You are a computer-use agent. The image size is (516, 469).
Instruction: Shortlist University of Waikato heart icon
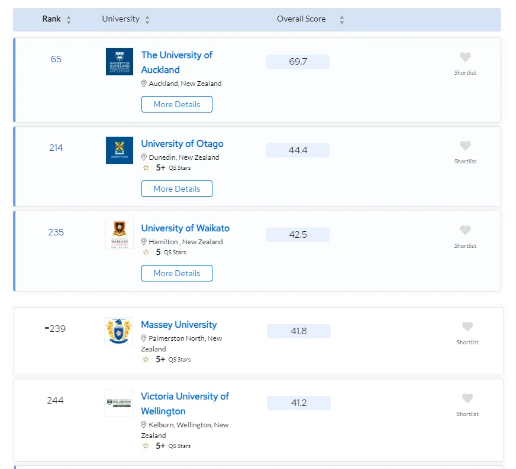click(x=465, y=230)
